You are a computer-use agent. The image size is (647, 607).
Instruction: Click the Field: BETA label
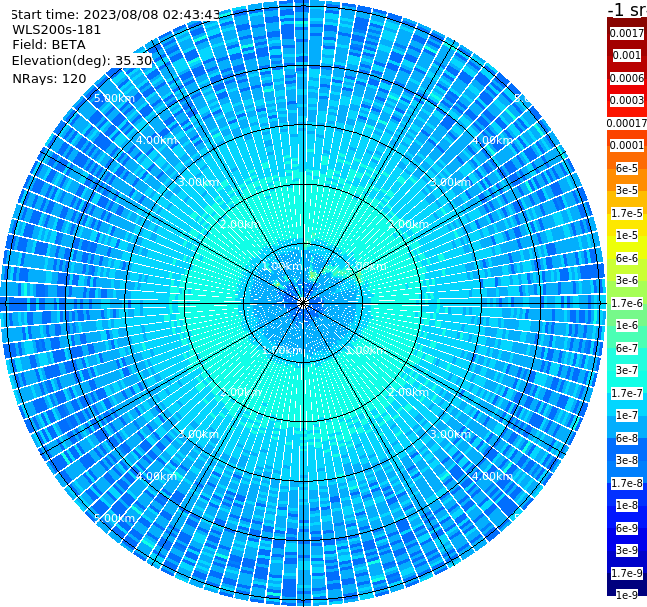(x=49, y=45)
